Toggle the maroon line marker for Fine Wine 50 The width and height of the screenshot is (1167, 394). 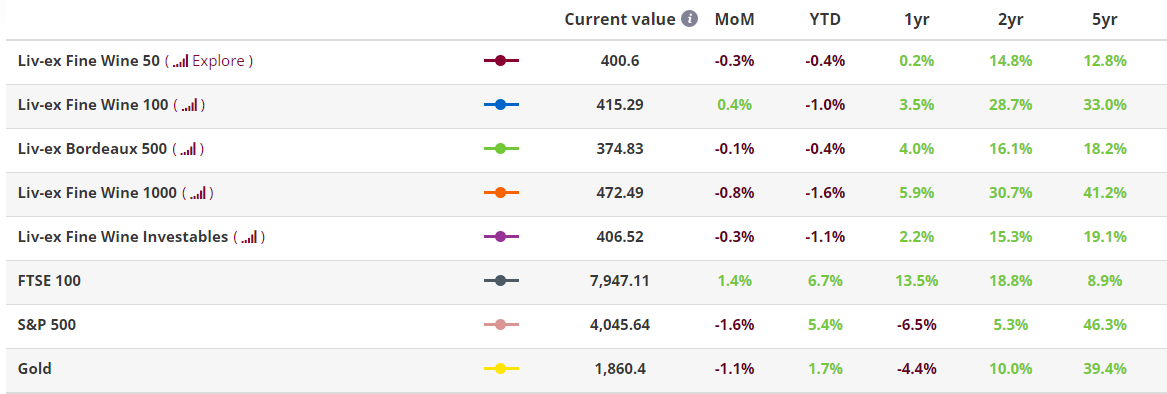501,61
